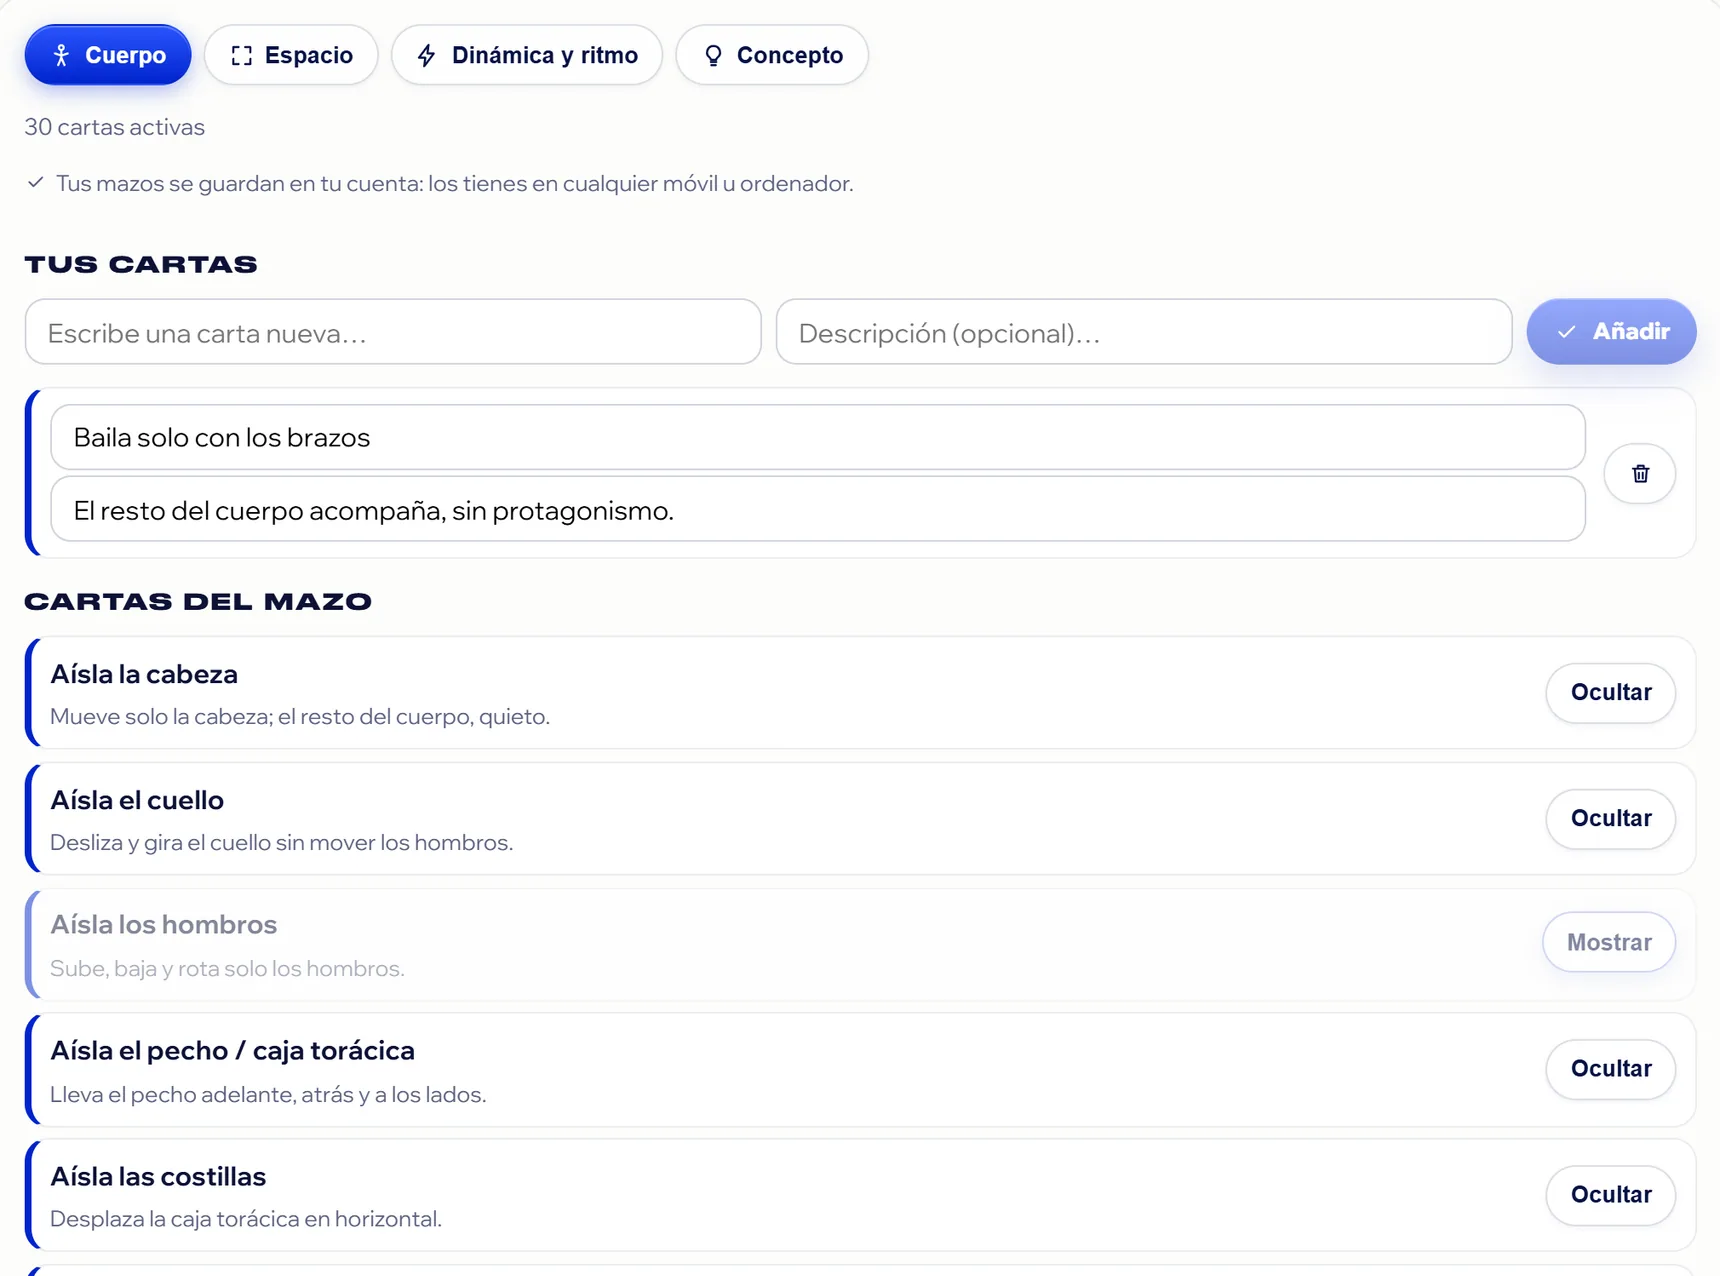Click the checkmark icon before 'Tus mazos'
This screenshot has width=1720, height=1276.
tap(36, 182)
